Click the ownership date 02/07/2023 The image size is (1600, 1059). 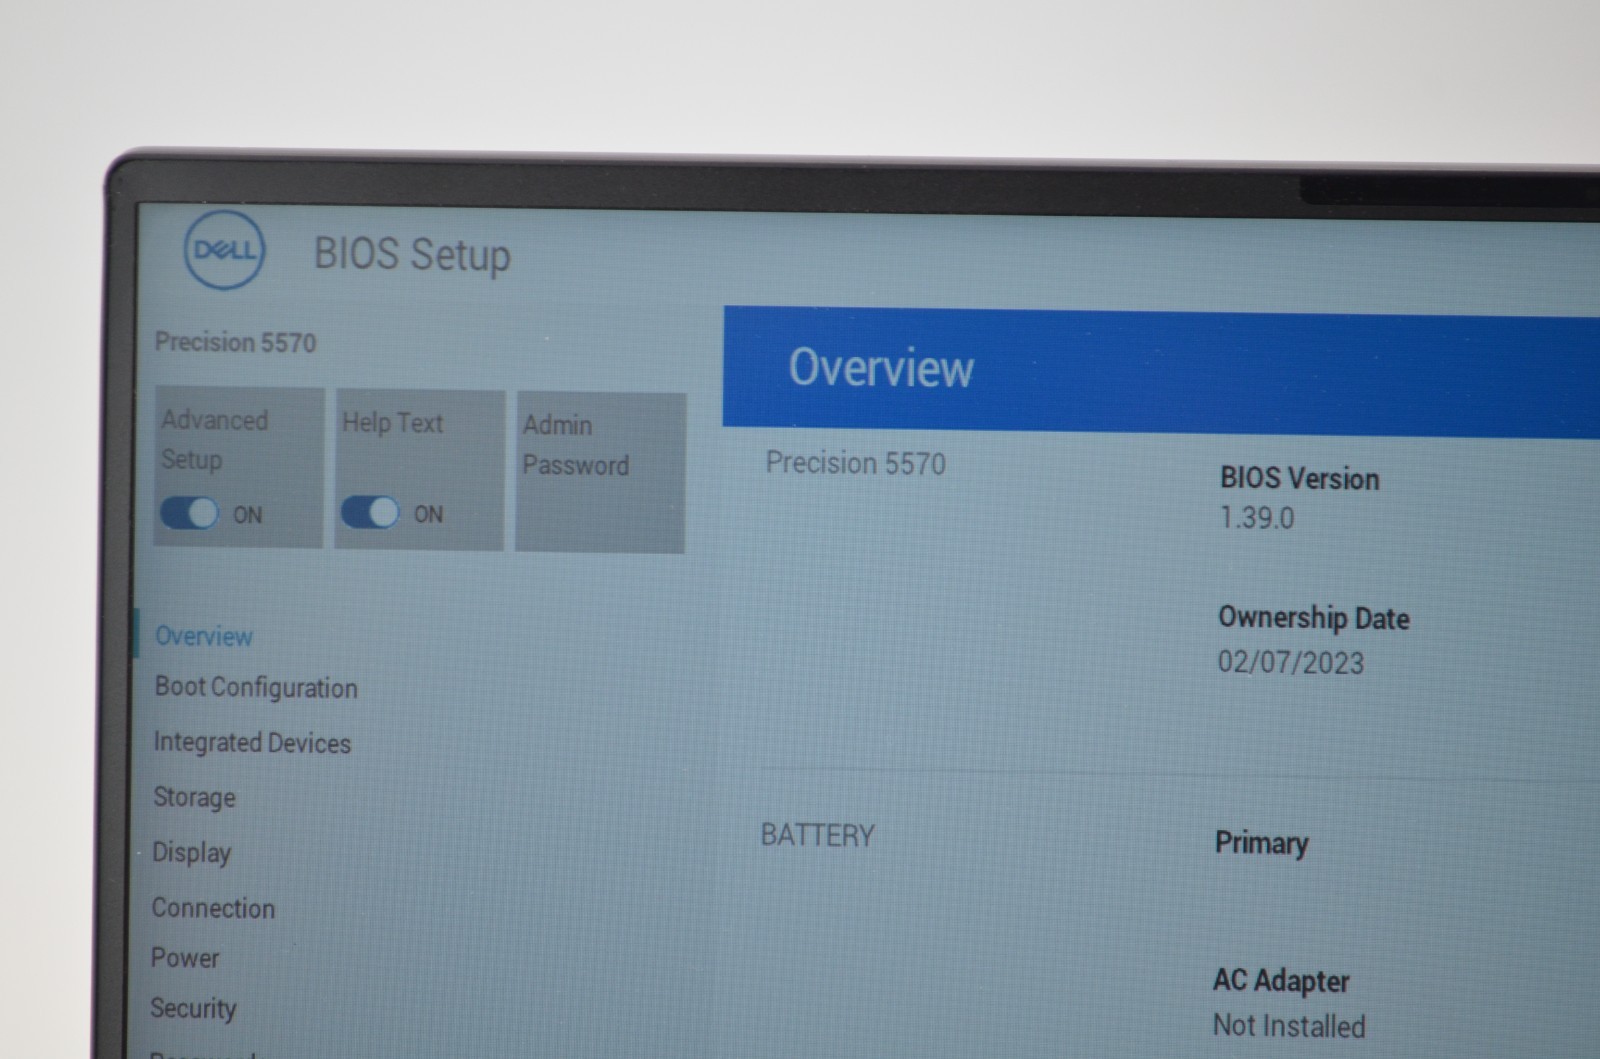pyautogui.click(x=1290, y=662)
